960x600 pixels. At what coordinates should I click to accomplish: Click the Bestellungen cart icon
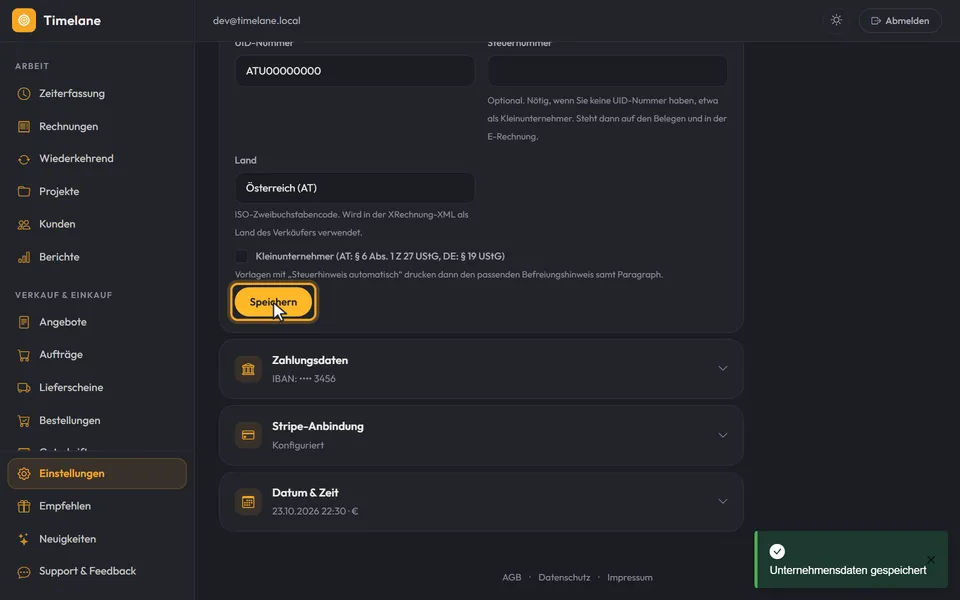point(24,421)
